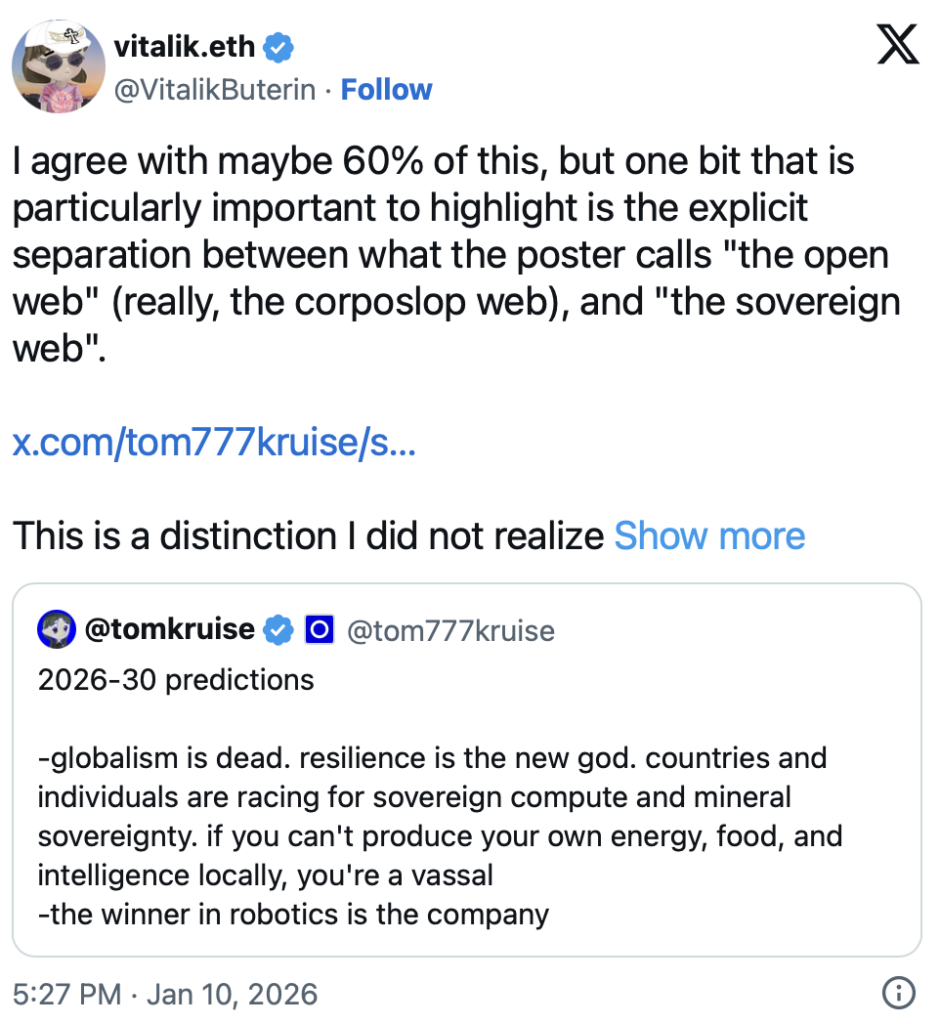Click the verified badge next to vitalik.eth
Screen dimensions: 940x1024
click(x=278, y=46)
